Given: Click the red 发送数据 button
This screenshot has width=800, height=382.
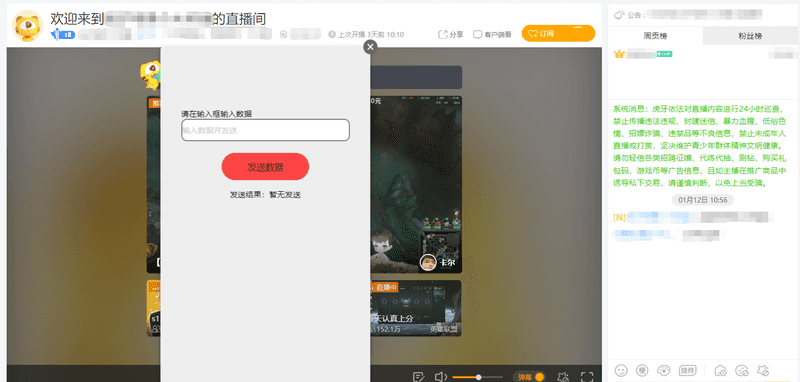Looking at the screenshot, I should click(265, 167).
